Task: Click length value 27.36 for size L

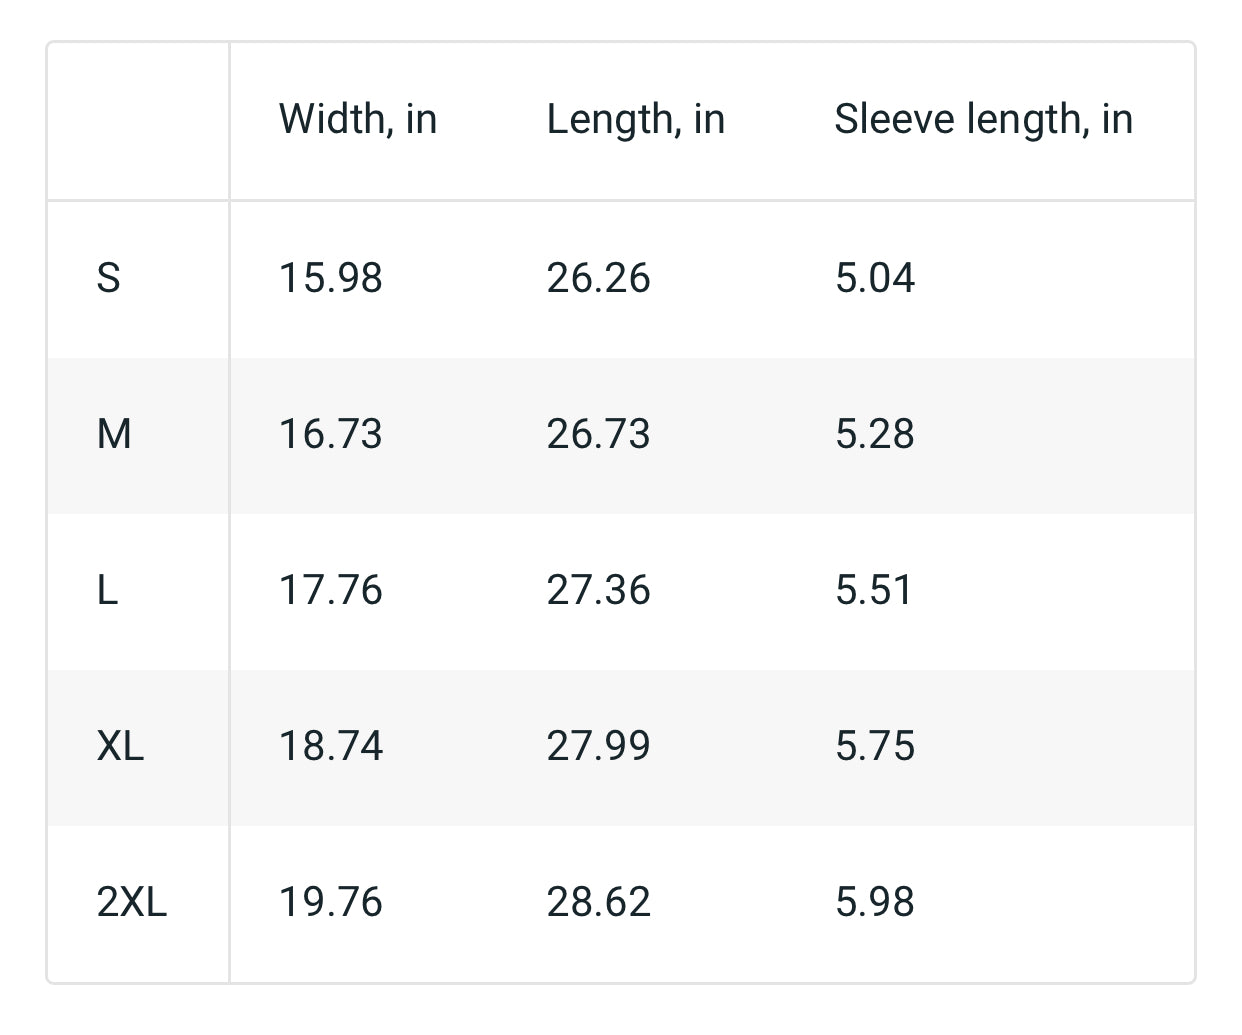Action: pos(598,590)
